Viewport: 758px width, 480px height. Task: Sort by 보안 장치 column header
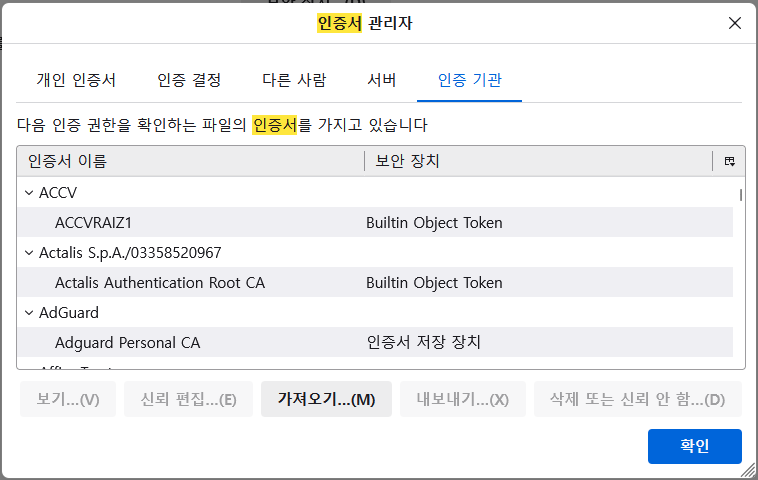tap(539, 161)
